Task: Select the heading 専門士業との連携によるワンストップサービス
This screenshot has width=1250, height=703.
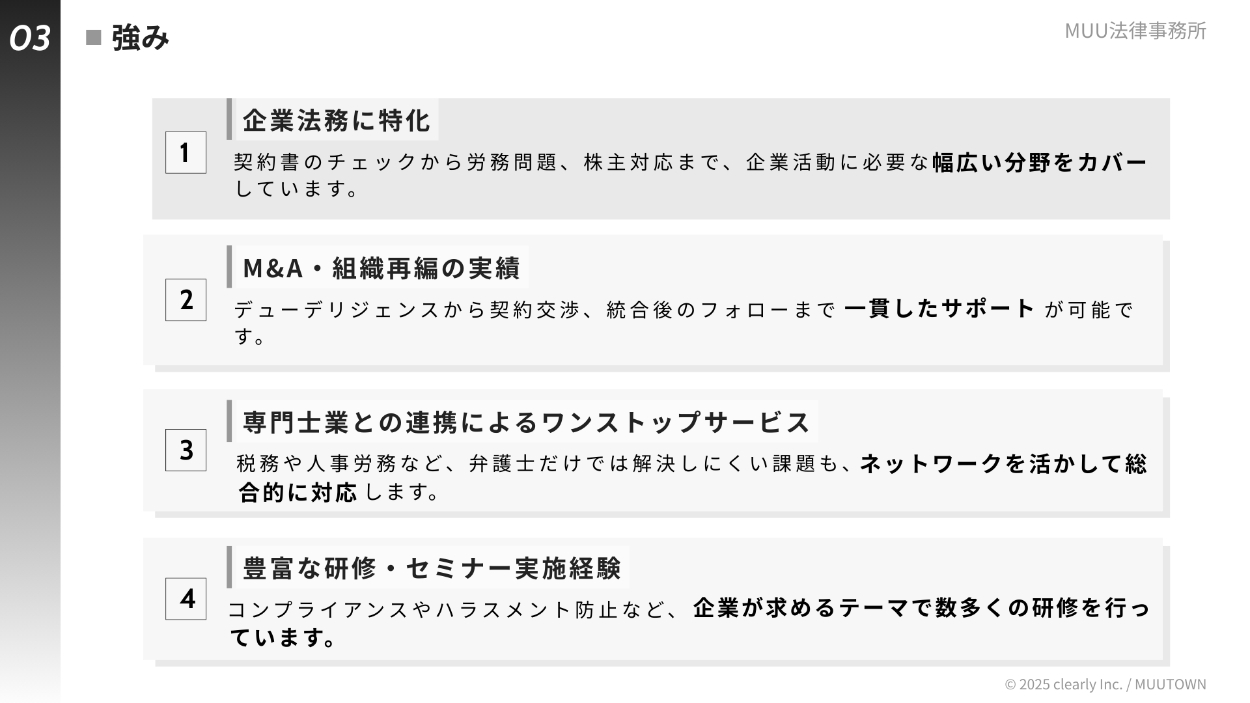Action: point(526,422)
